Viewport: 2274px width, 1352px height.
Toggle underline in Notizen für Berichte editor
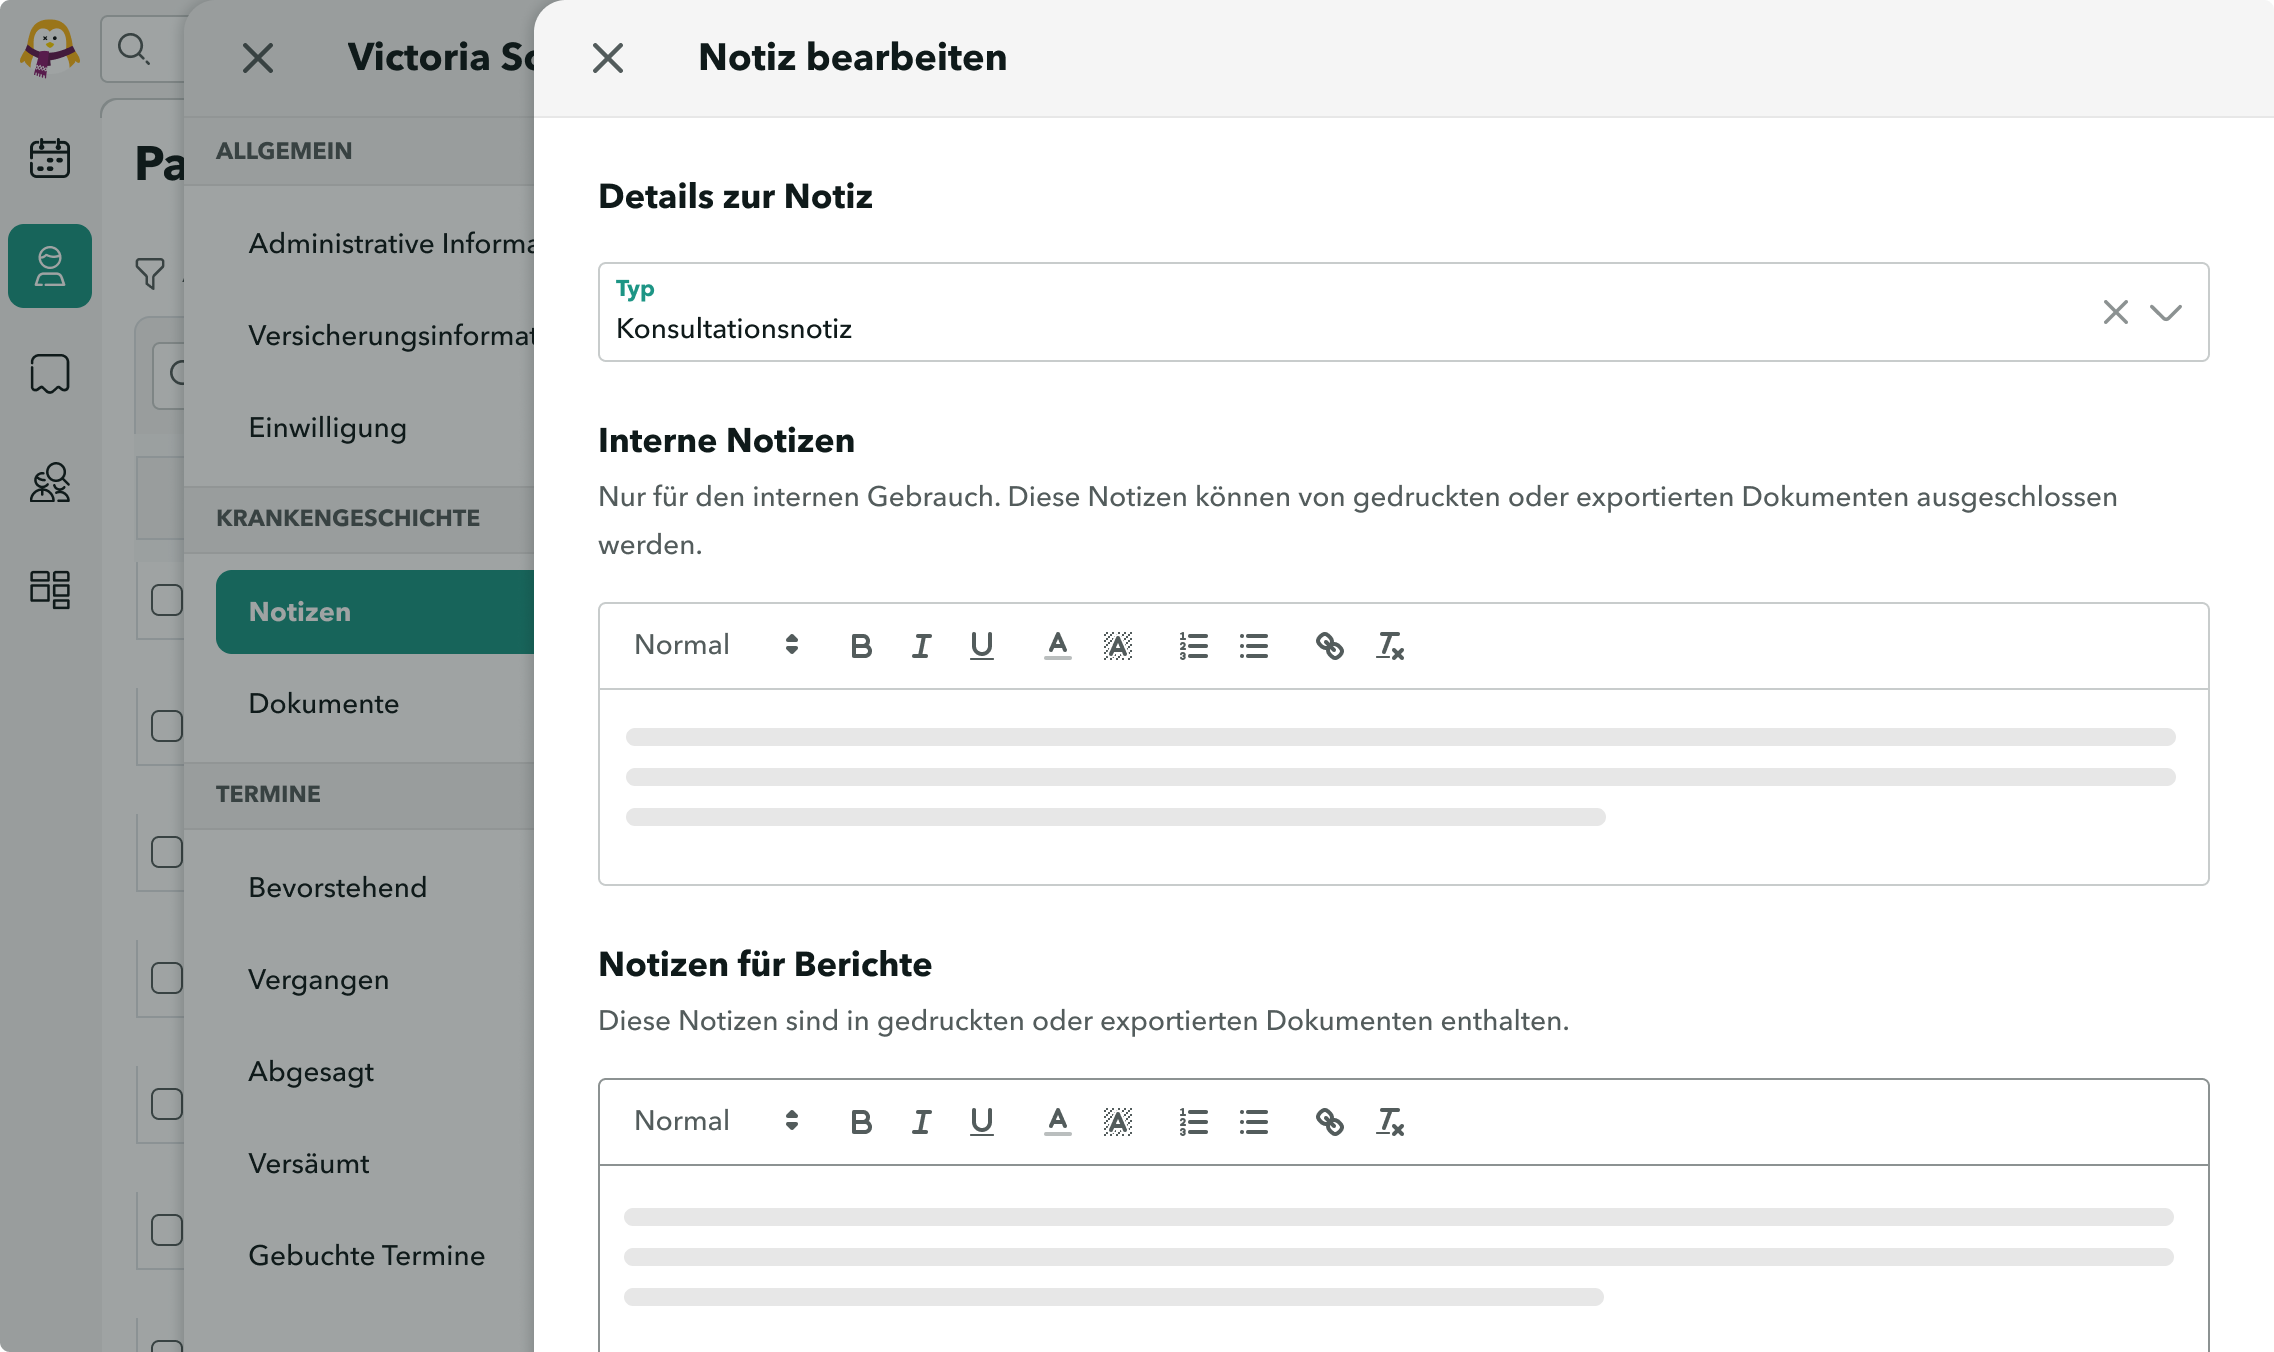pos(982,1122)
